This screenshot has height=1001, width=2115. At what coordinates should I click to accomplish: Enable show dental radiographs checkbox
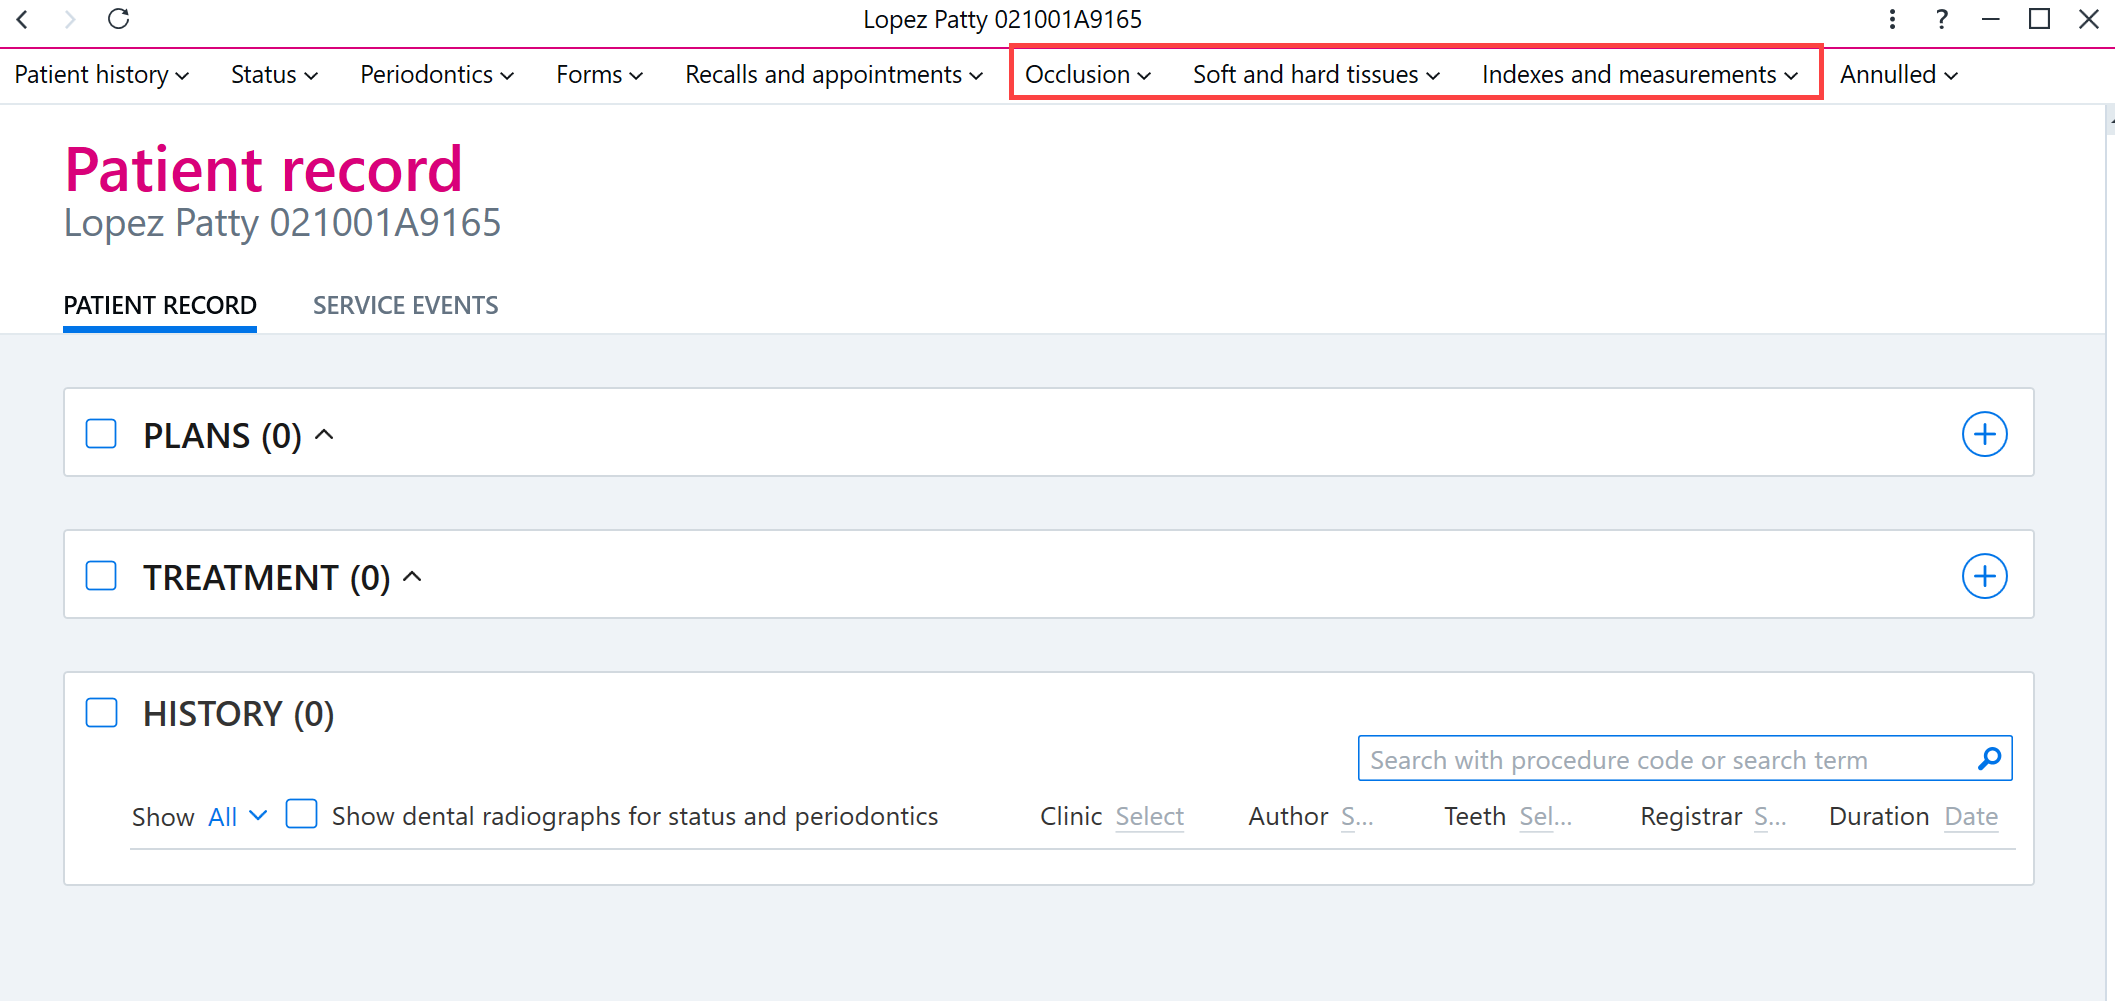pos(301,814)
